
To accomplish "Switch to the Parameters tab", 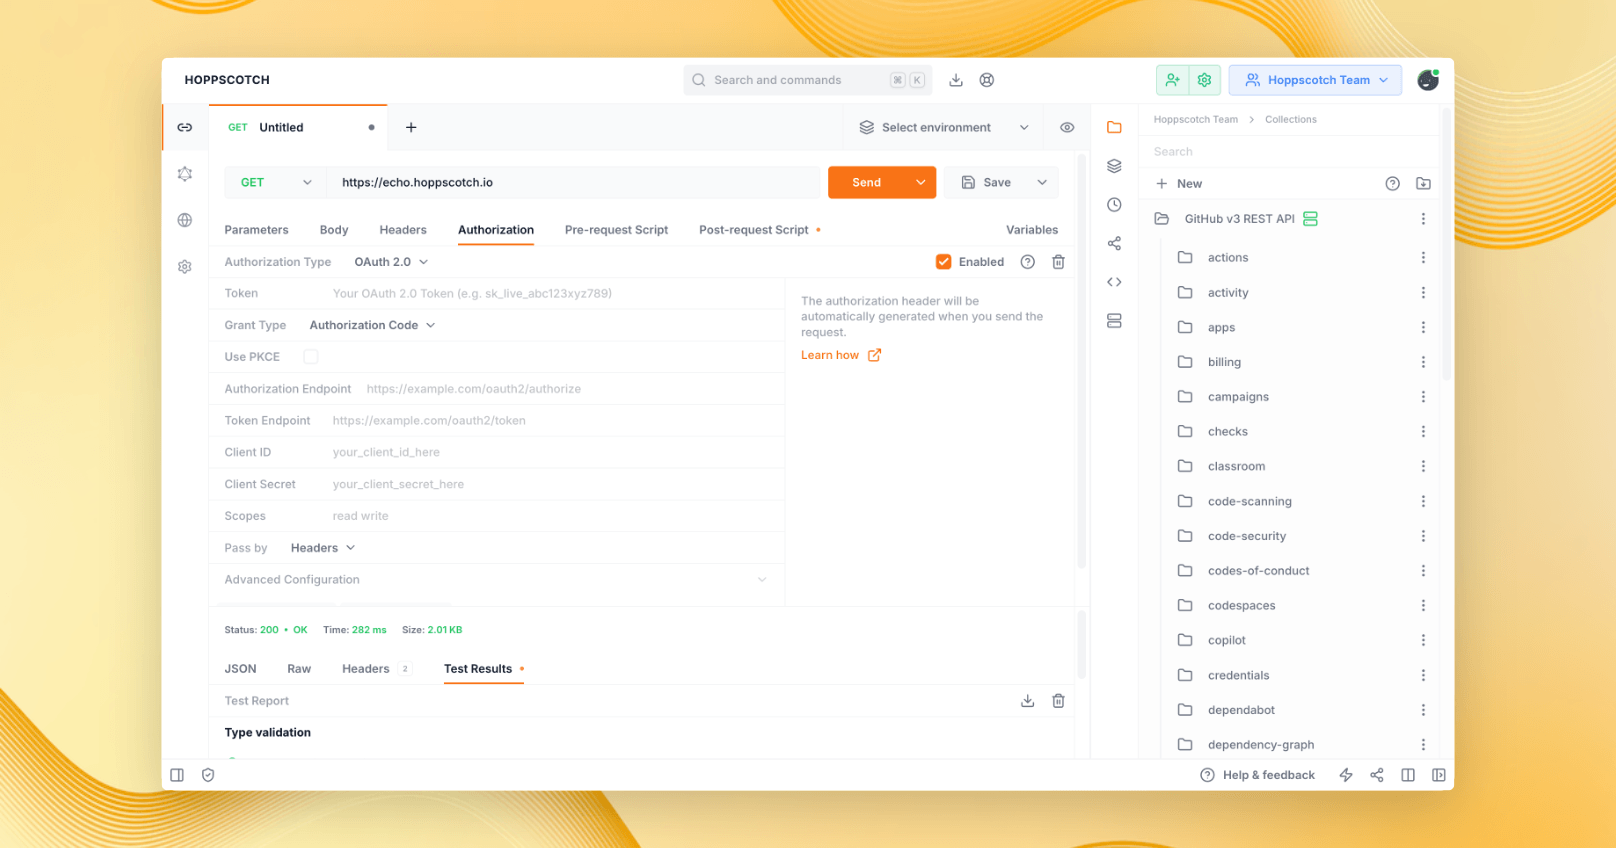I will [x=256, y=230].
